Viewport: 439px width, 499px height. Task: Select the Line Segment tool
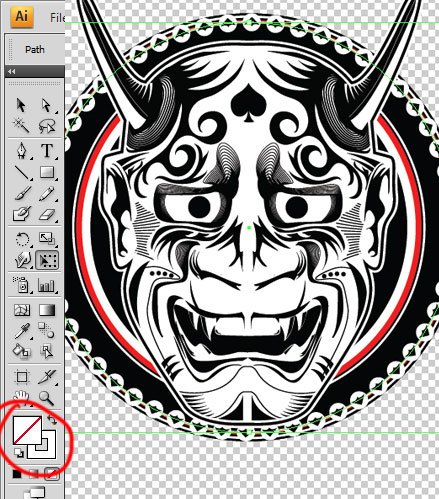[22, 172]
